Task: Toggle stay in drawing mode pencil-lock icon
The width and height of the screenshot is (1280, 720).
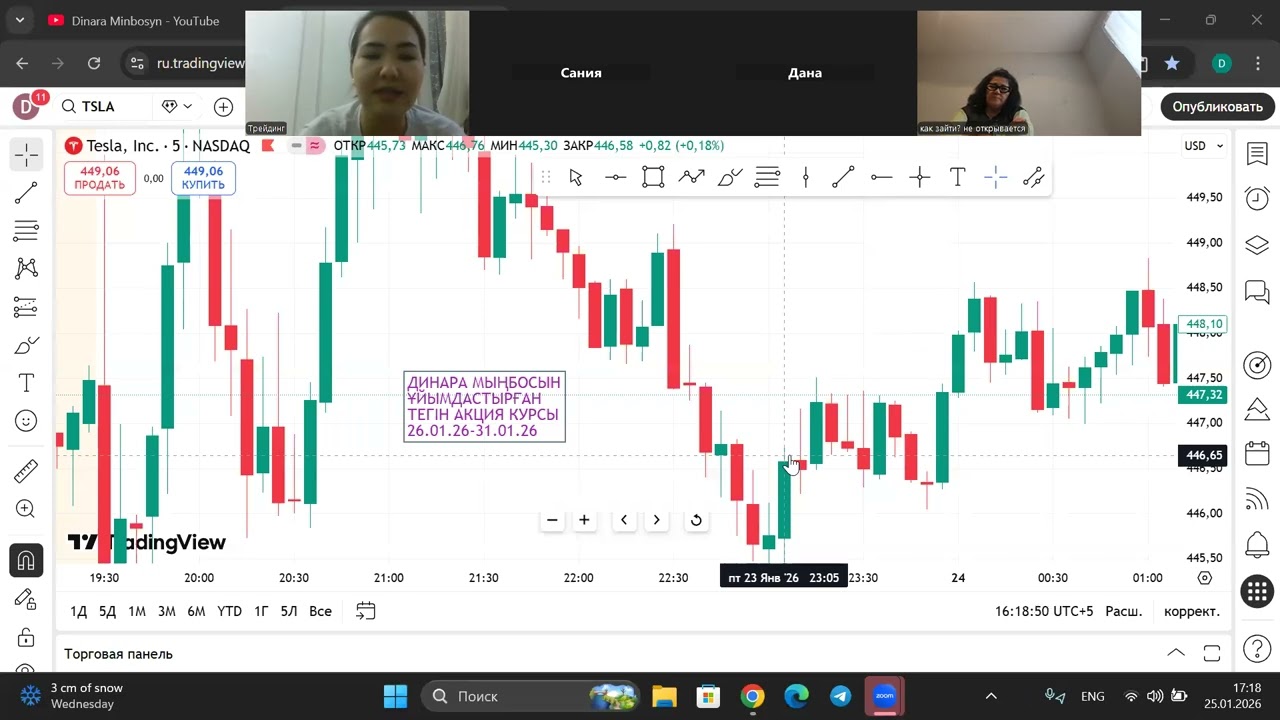Action: (26, 598)
